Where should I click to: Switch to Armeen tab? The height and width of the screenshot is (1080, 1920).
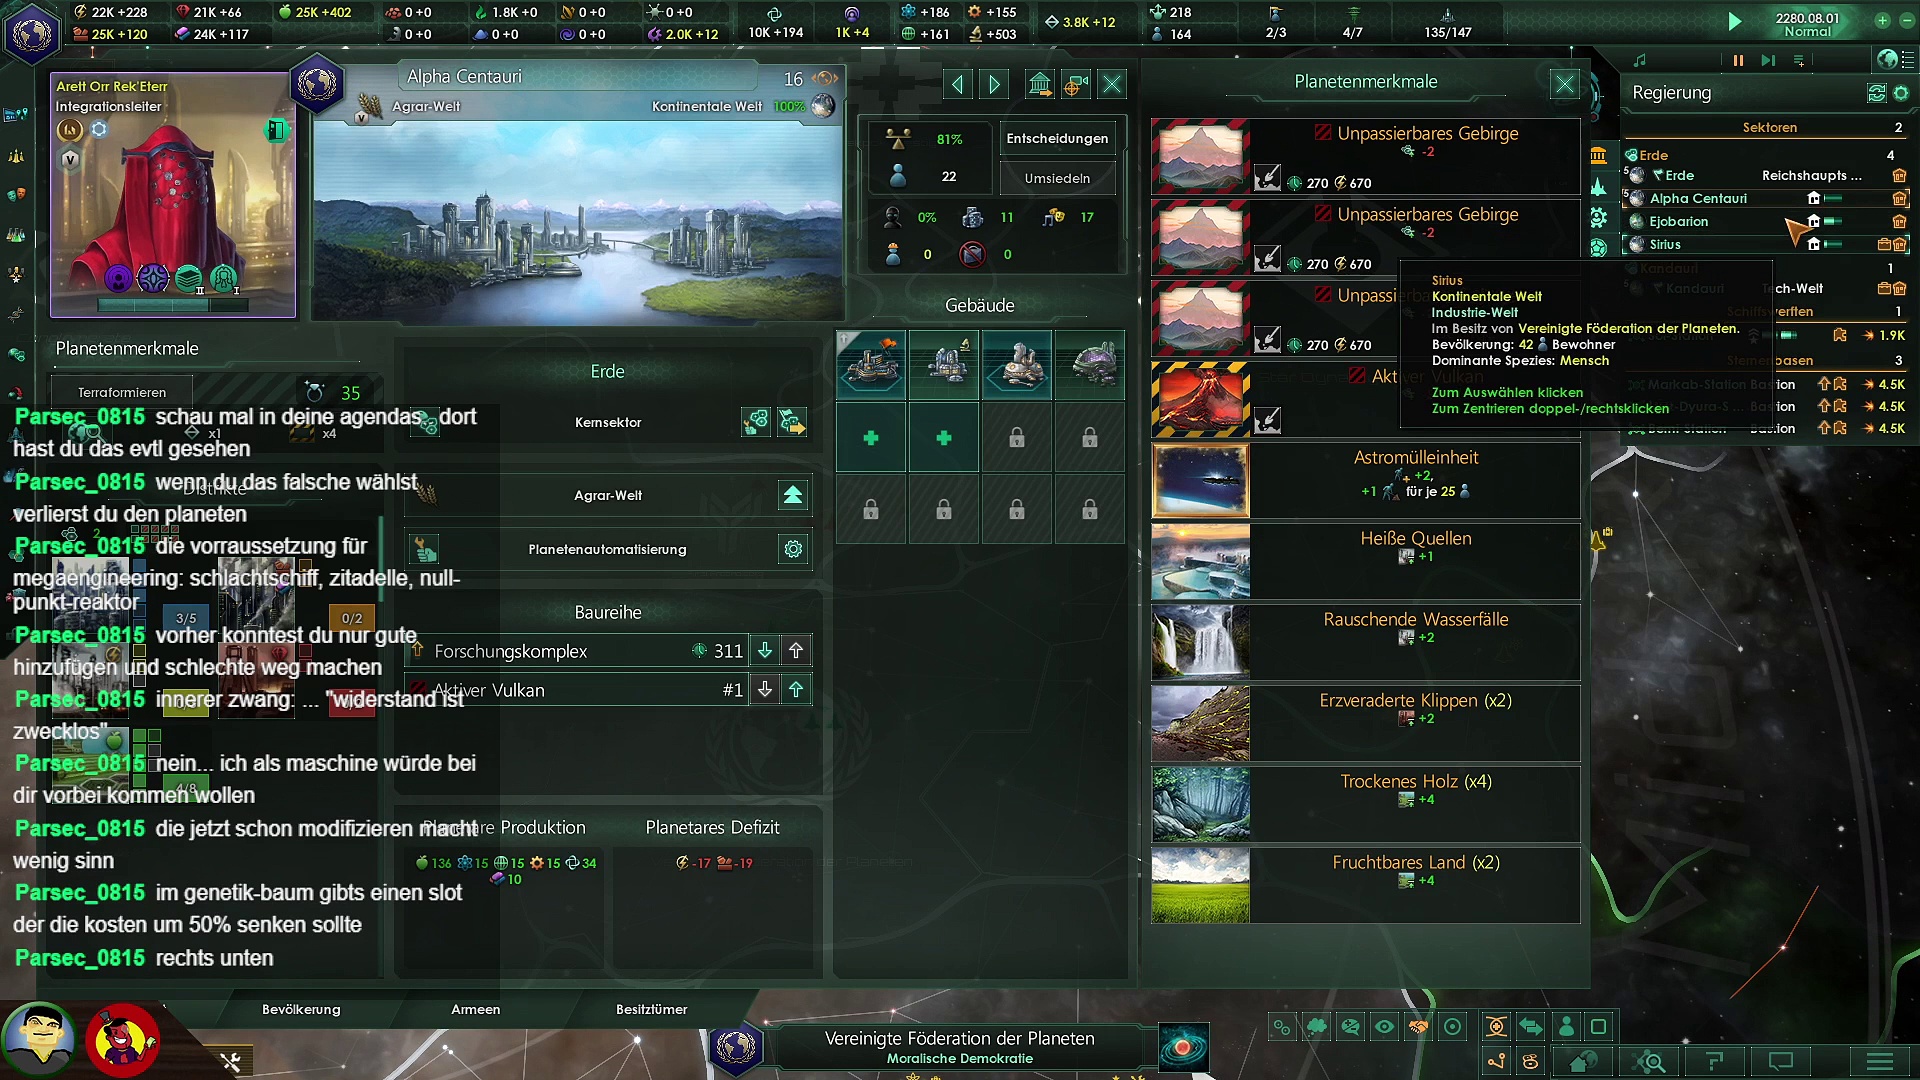(x=475, y=1009)
